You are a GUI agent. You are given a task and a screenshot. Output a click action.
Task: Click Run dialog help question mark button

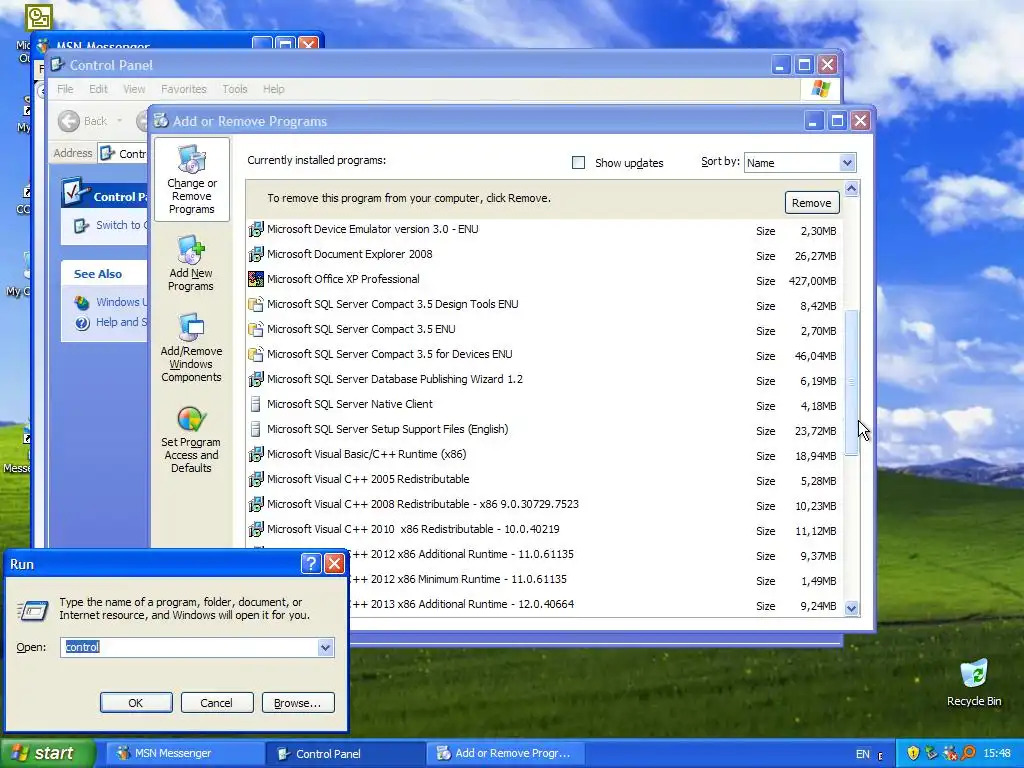[x=311, y=564]
